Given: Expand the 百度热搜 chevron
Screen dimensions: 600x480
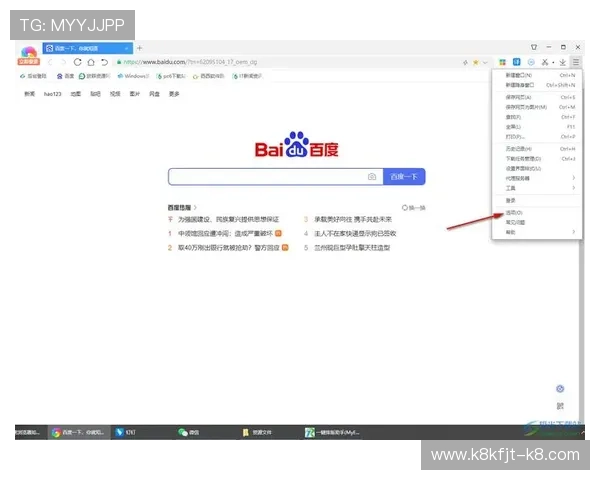Looking at the screenshot, I should [196, 207].
